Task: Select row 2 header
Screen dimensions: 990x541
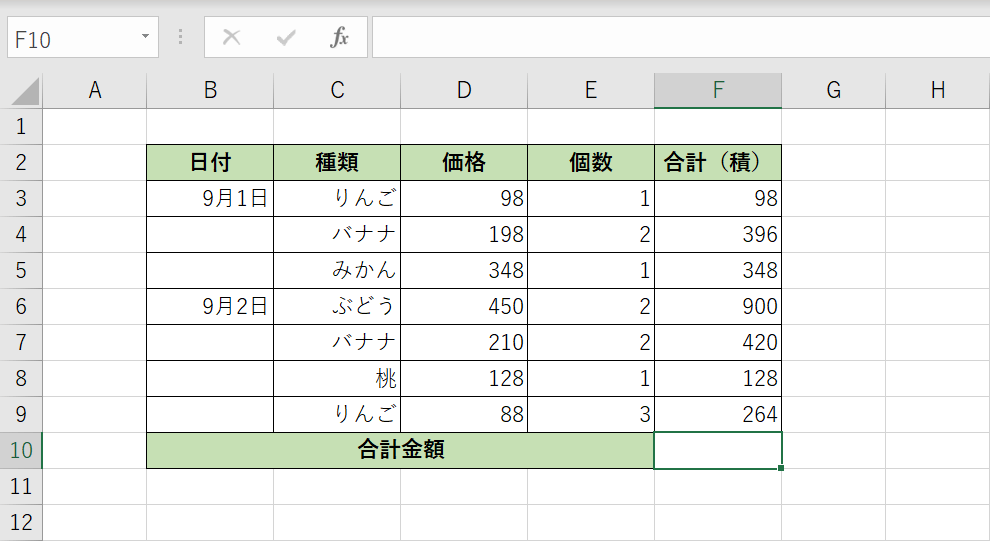Action: tap(21, 163)
